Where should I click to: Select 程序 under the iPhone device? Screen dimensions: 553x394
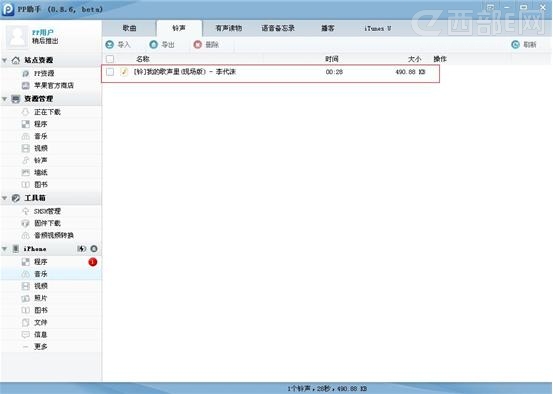(51, 262)
